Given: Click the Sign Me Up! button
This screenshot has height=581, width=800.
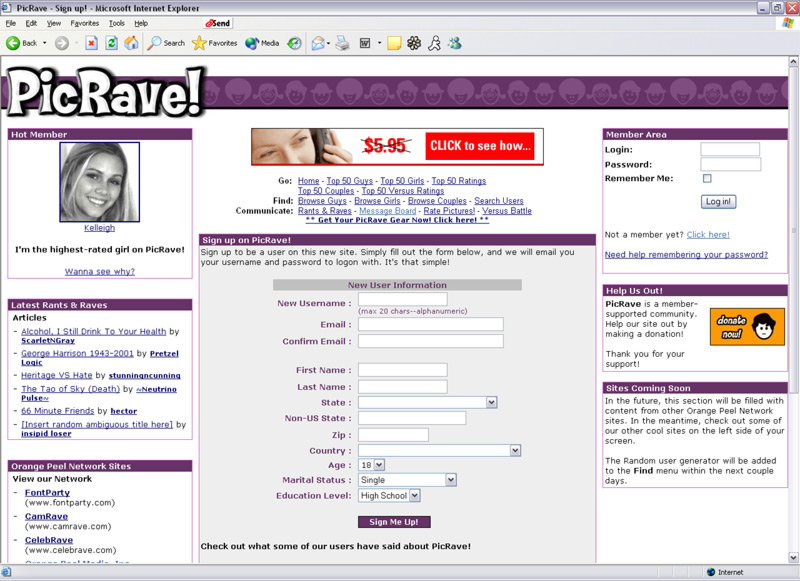Looking at the screenshot, I should click(x=394, y=522).
